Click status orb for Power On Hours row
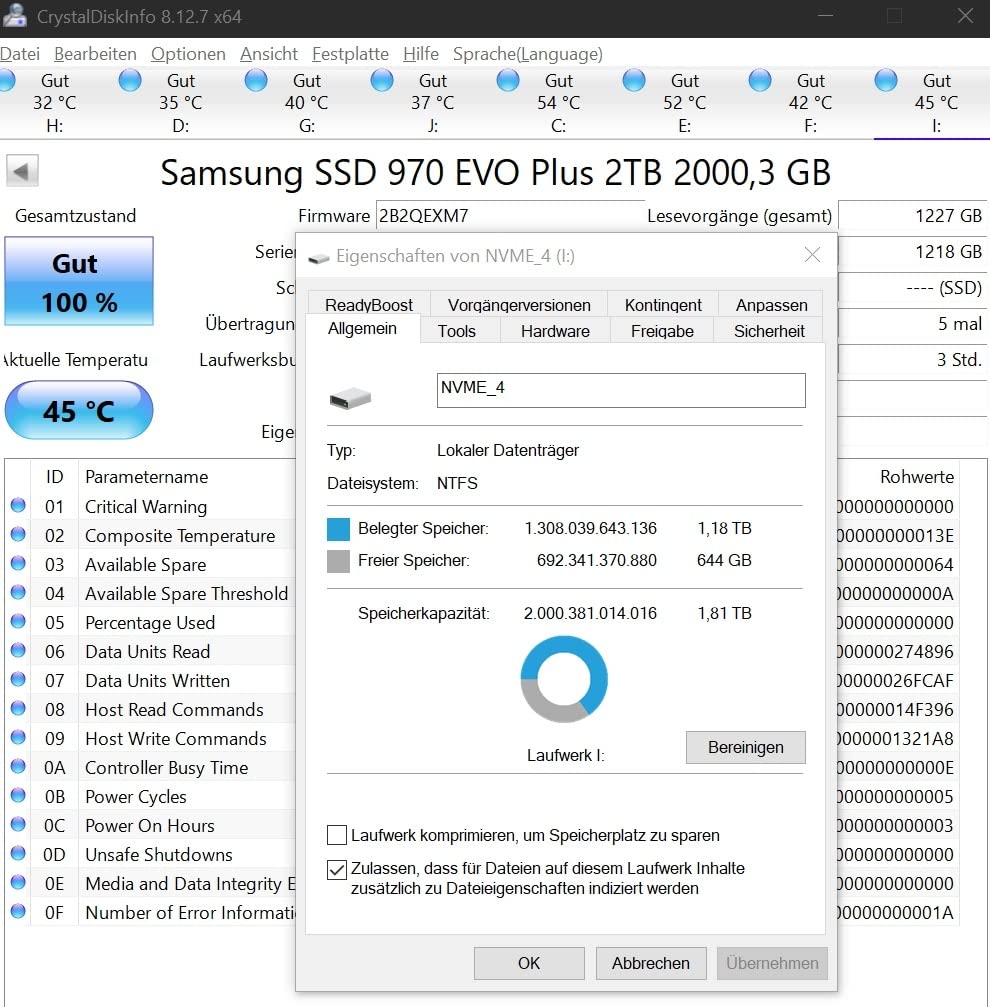The width and height of the screenshot is (990, 1007). [18, 824]
